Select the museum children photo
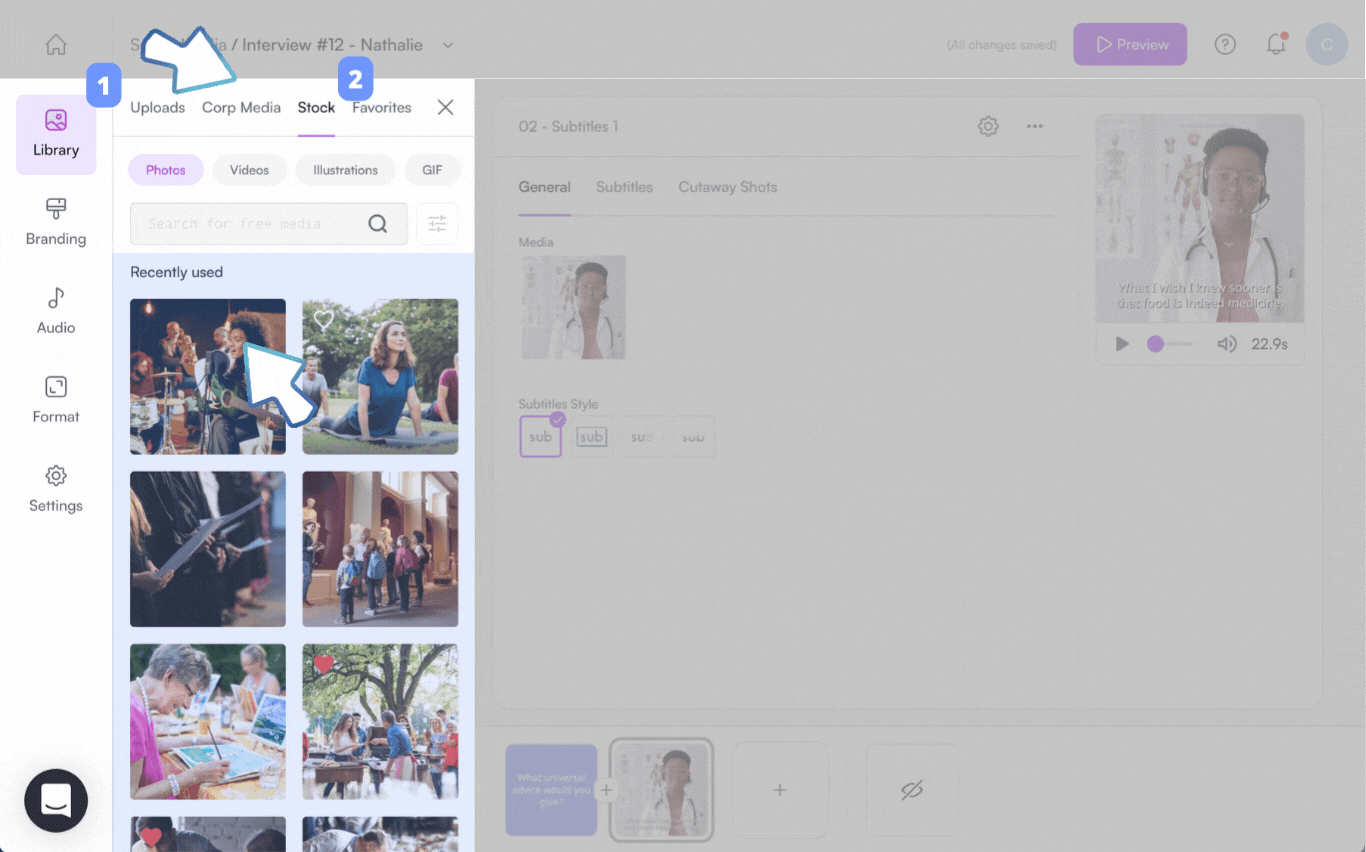The width and height of the screenshot is (1366, 852). 380,549
